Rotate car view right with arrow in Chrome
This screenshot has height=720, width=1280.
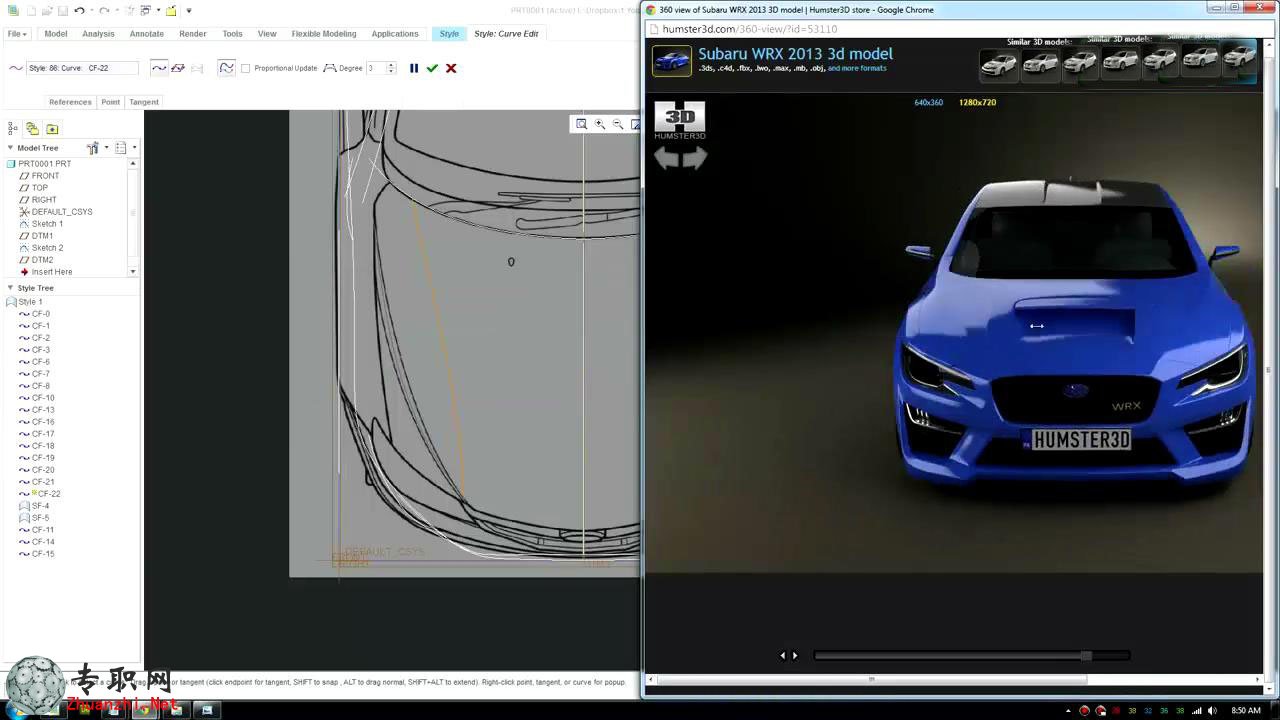(695, 158)
